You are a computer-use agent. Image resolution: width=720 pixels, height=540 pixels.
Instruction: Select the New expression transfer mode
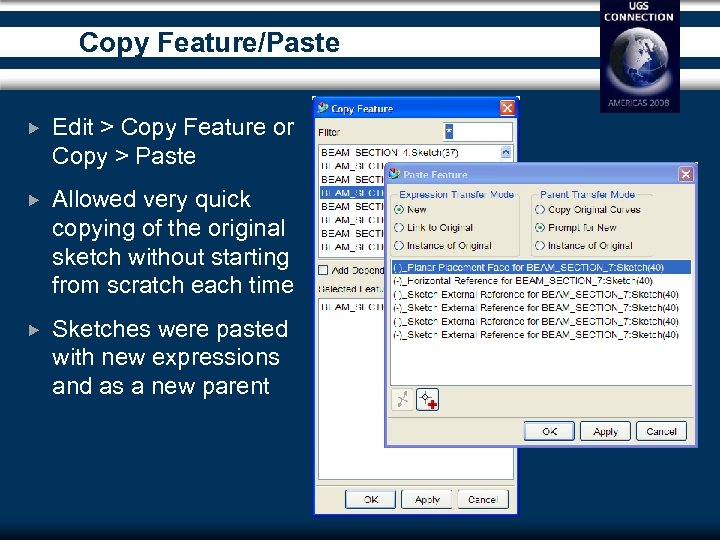point(399,210)
